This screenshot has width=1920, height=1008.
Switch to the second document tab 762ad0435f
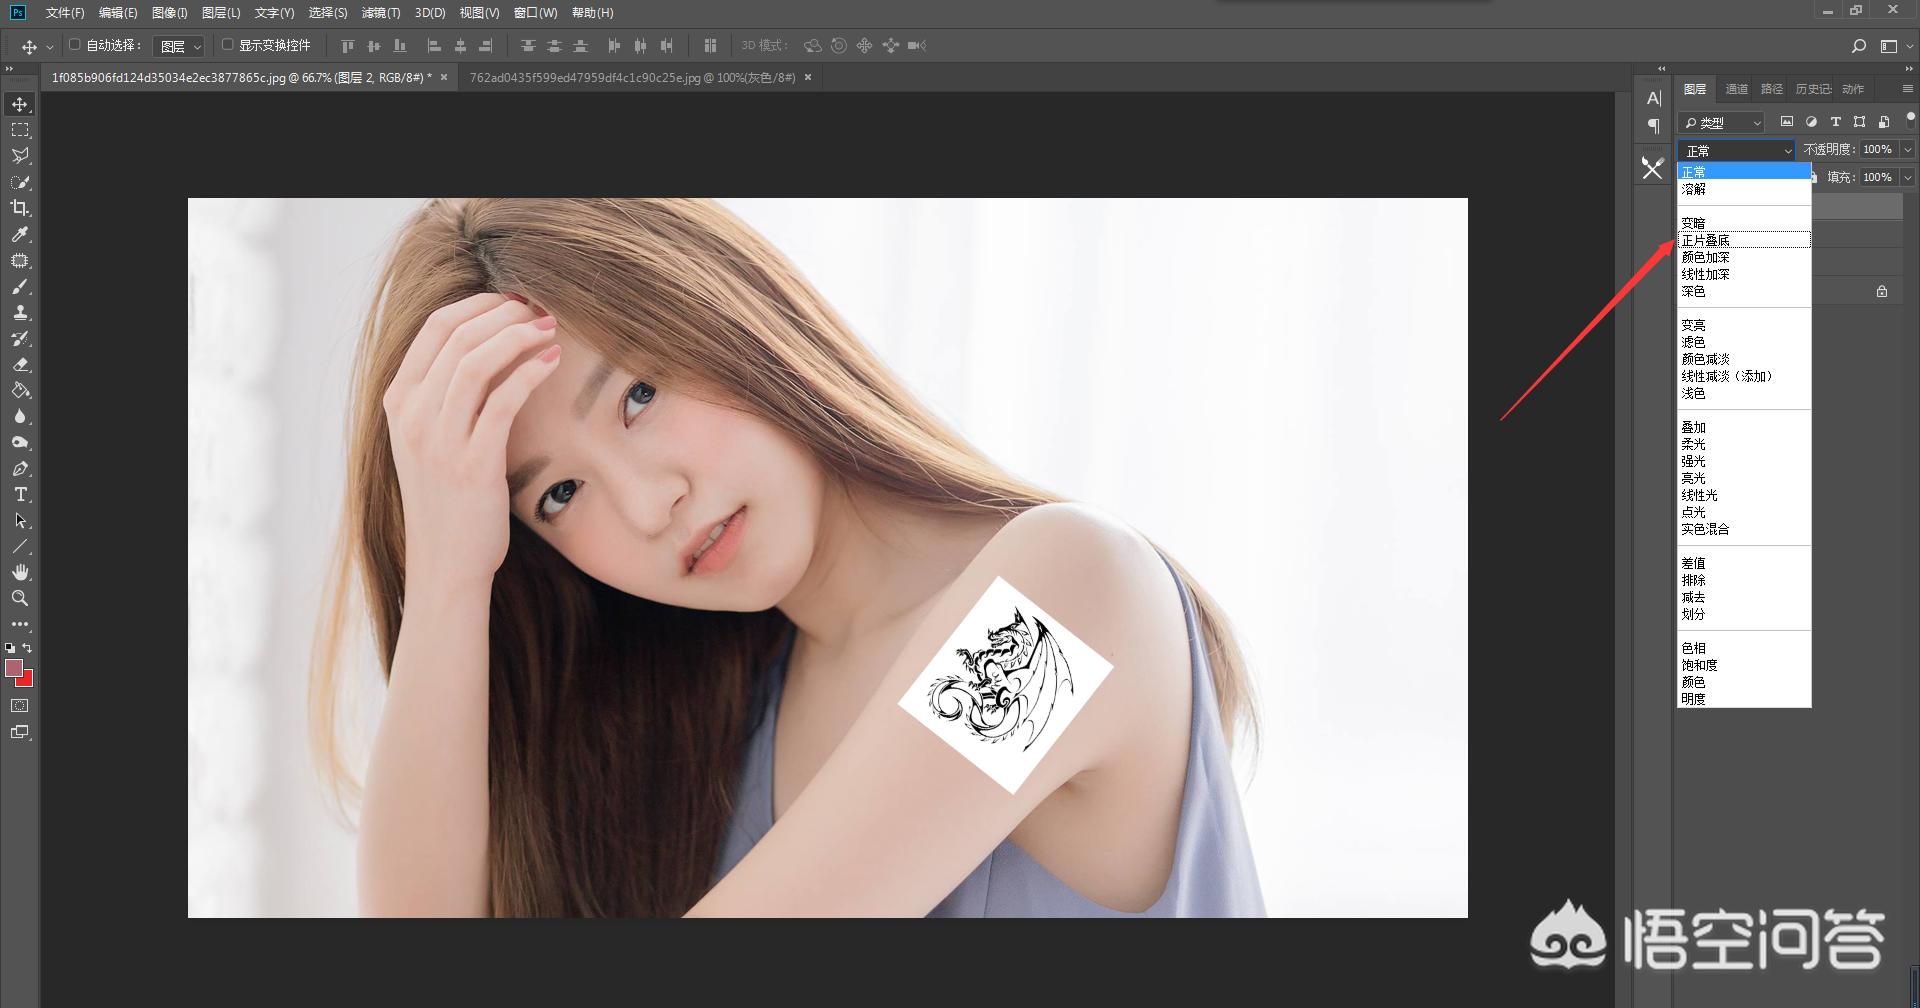coord(632,78)
